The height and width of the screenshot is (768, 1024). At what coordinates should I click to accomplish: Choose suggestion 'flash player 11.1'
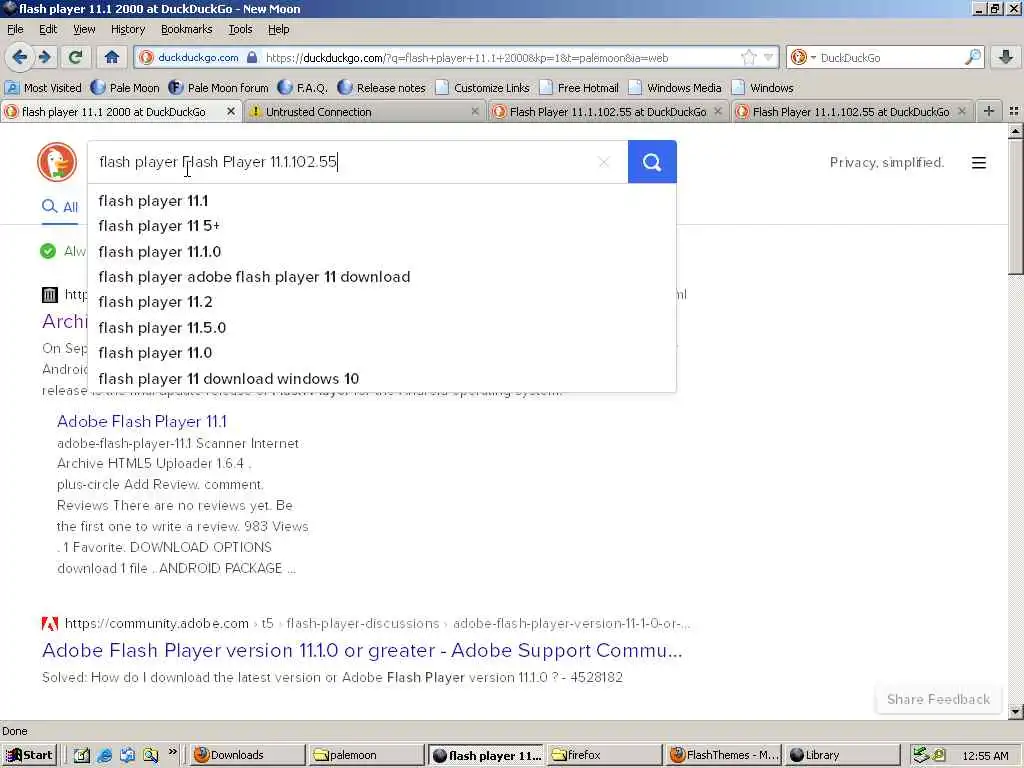click(x=381, y=200)
